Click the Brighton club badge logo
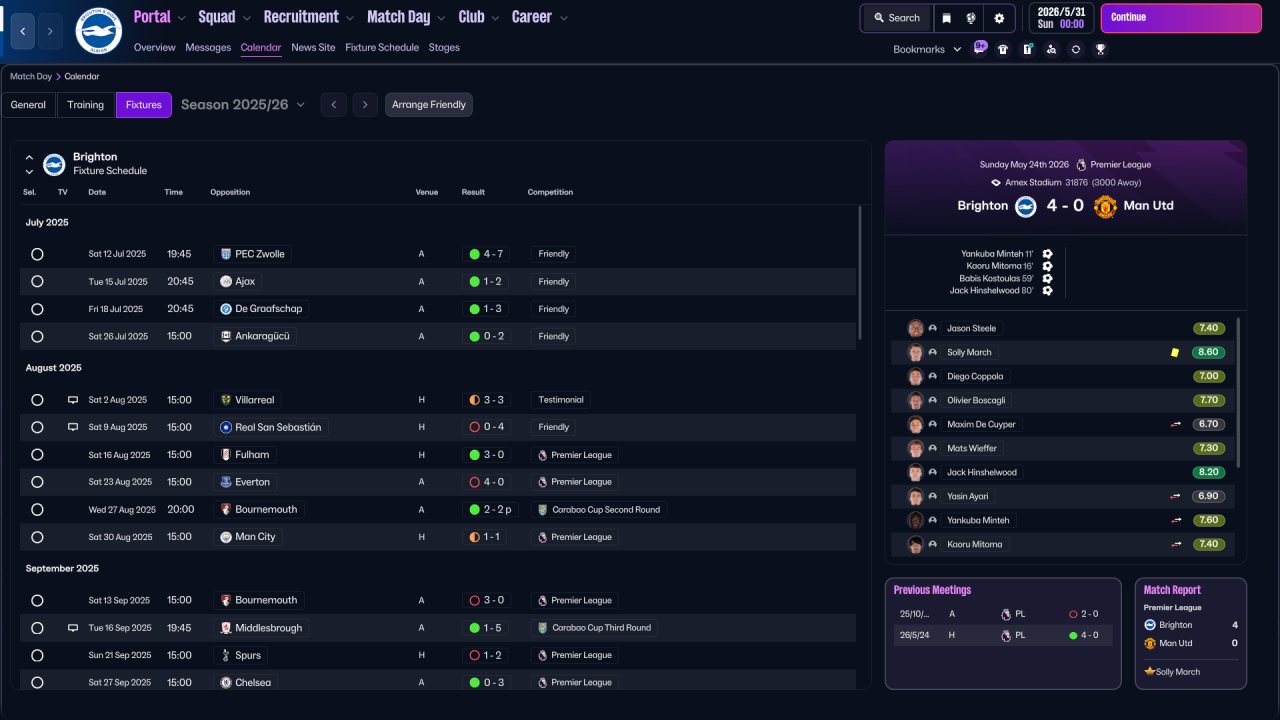 tap(98, 31)
